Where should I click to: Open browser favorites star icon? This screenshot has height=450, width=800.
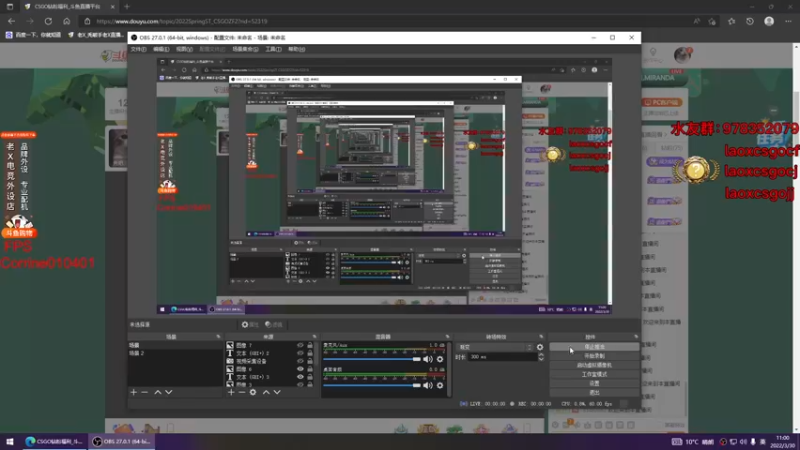[731, 21]
